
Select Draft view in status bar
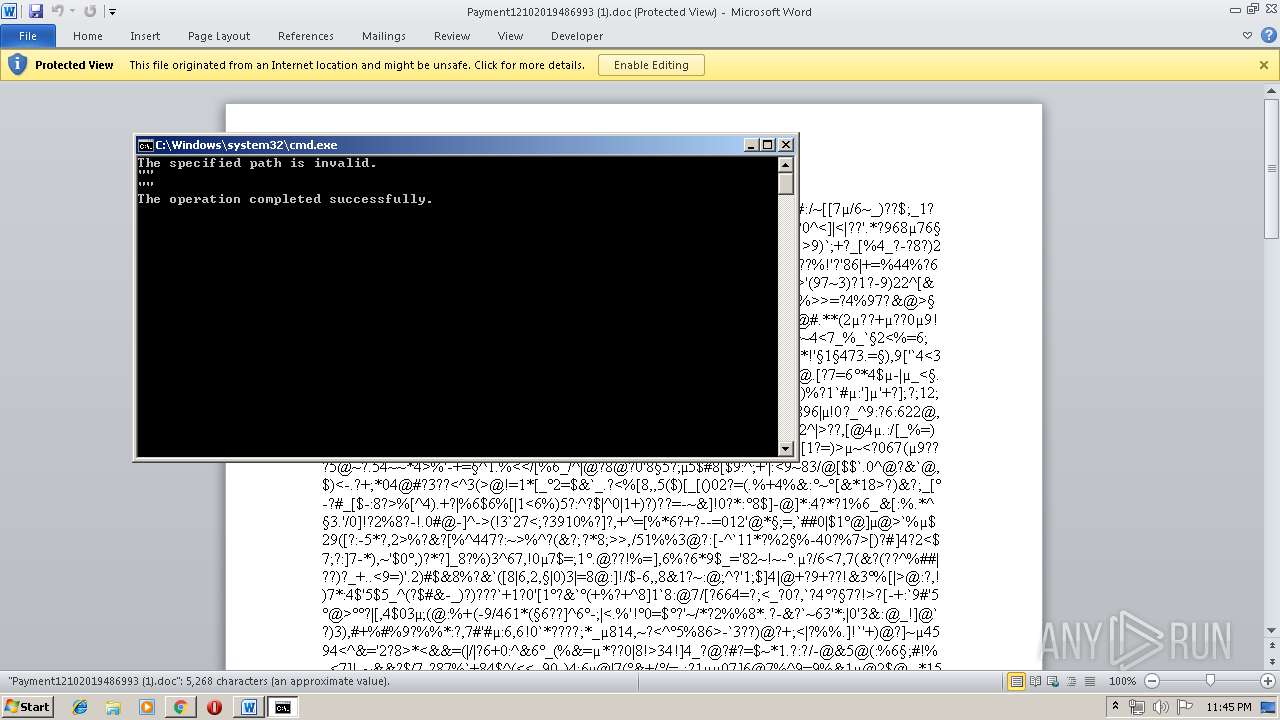point(1091,681)
